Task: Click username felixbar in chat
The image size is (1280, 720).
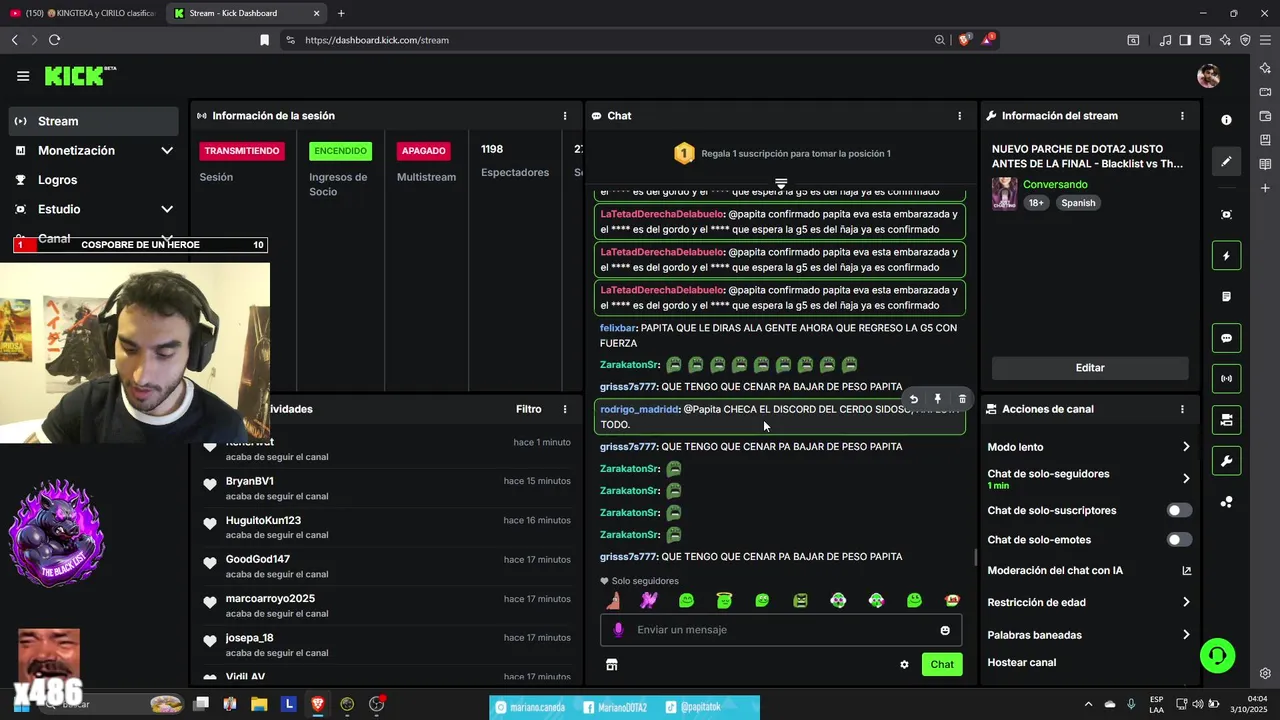Action: (618, 328)
